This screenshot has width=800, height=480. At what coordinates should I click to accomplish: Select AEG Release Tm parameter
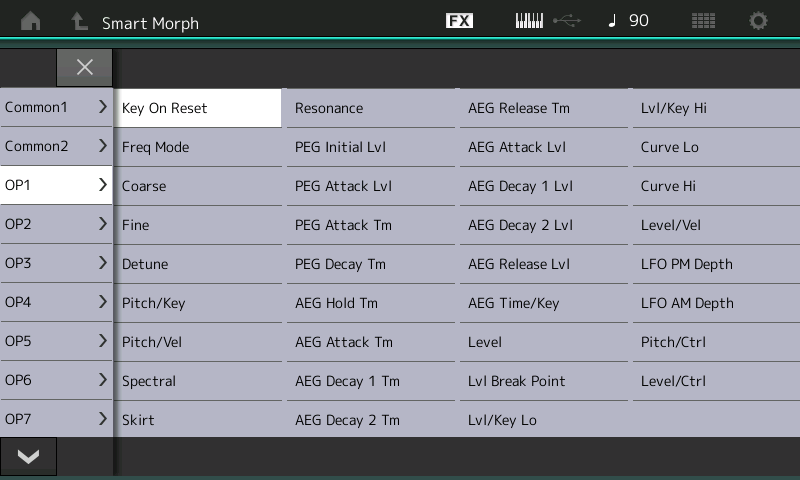(x=543, y=108)
